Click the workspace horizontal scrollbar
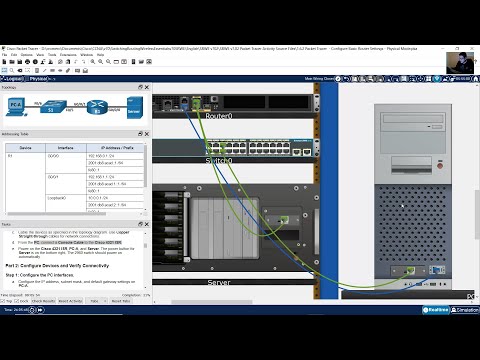 212,302
